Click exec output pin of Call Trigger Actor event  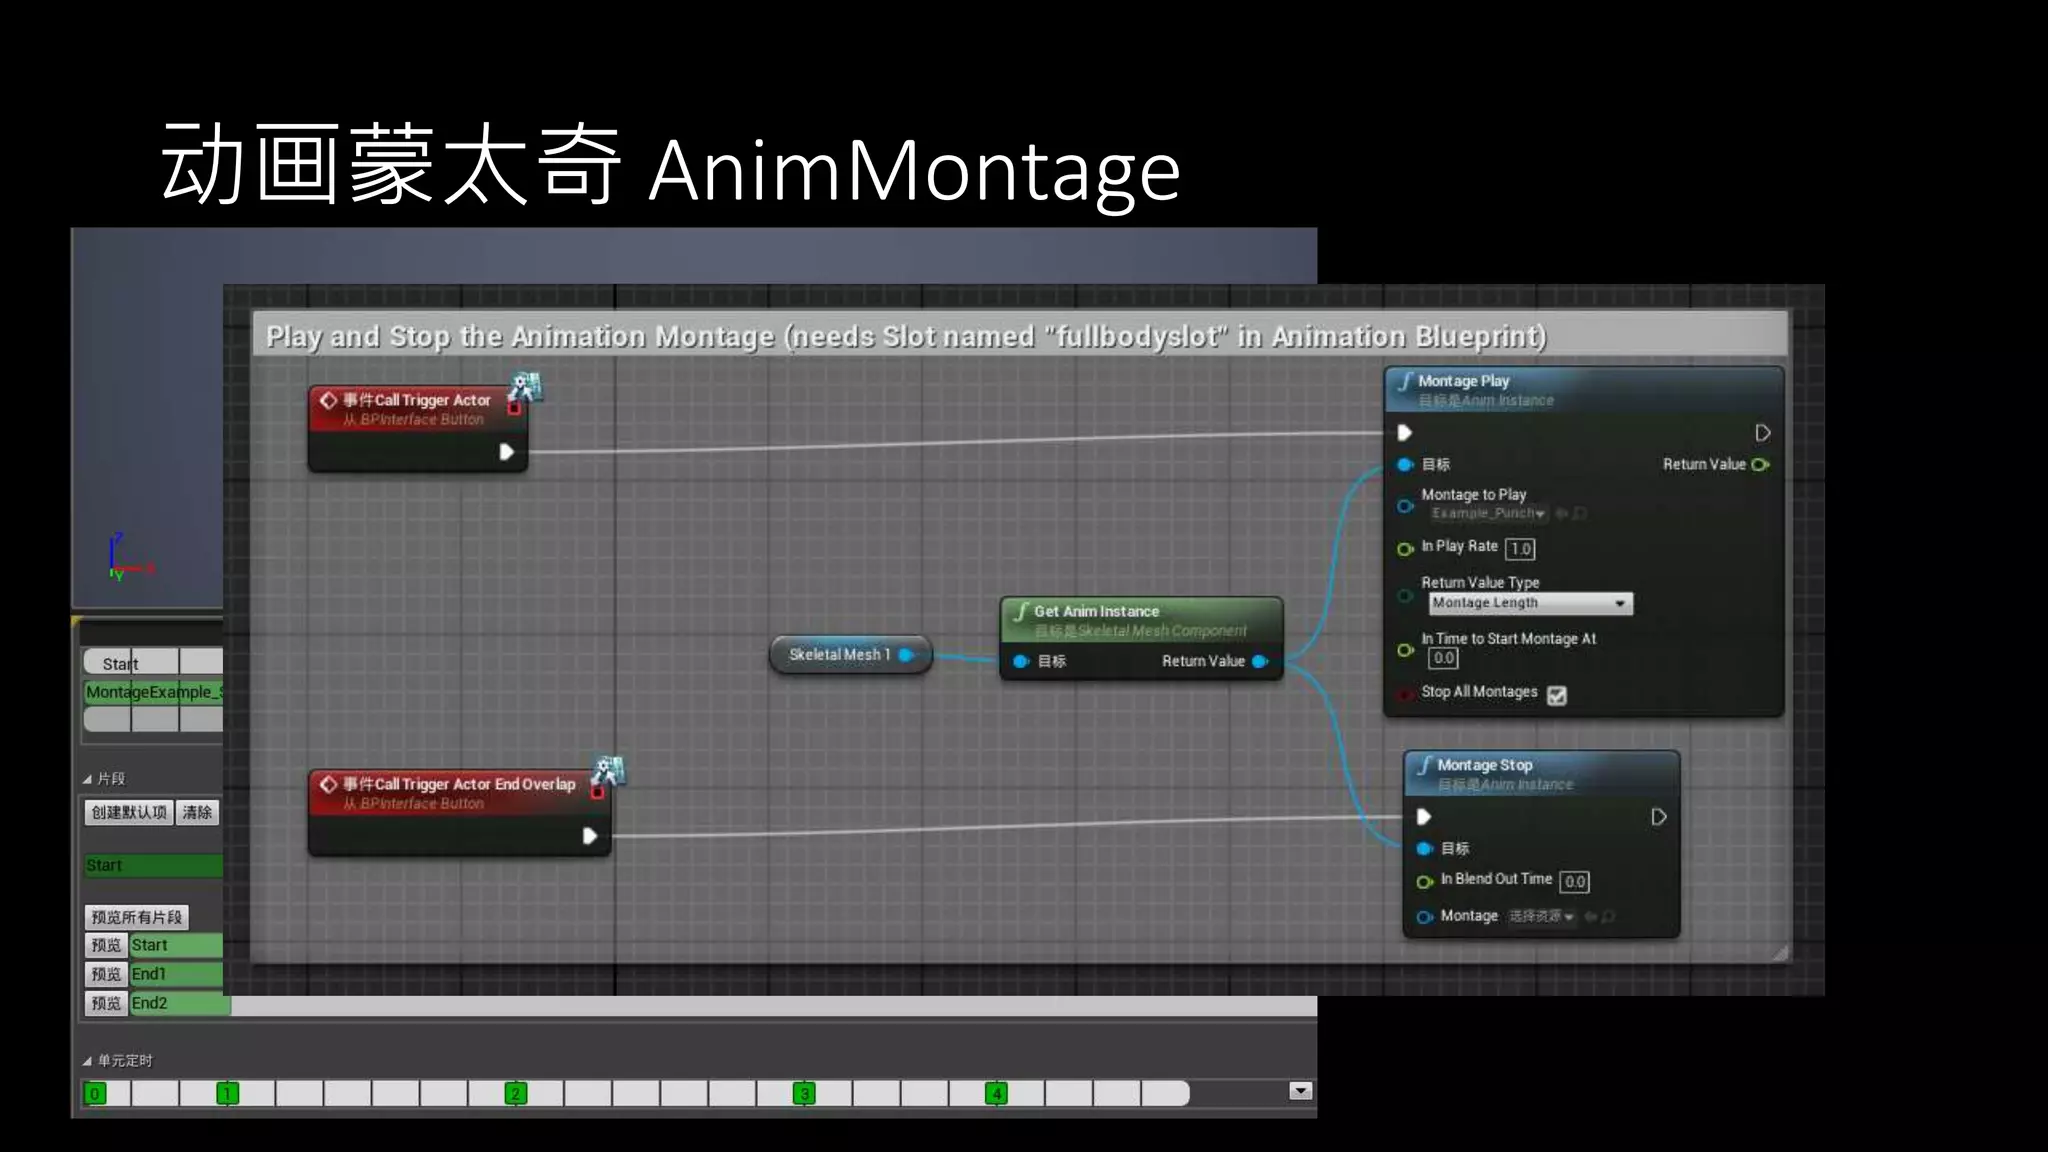pos(506,452)
